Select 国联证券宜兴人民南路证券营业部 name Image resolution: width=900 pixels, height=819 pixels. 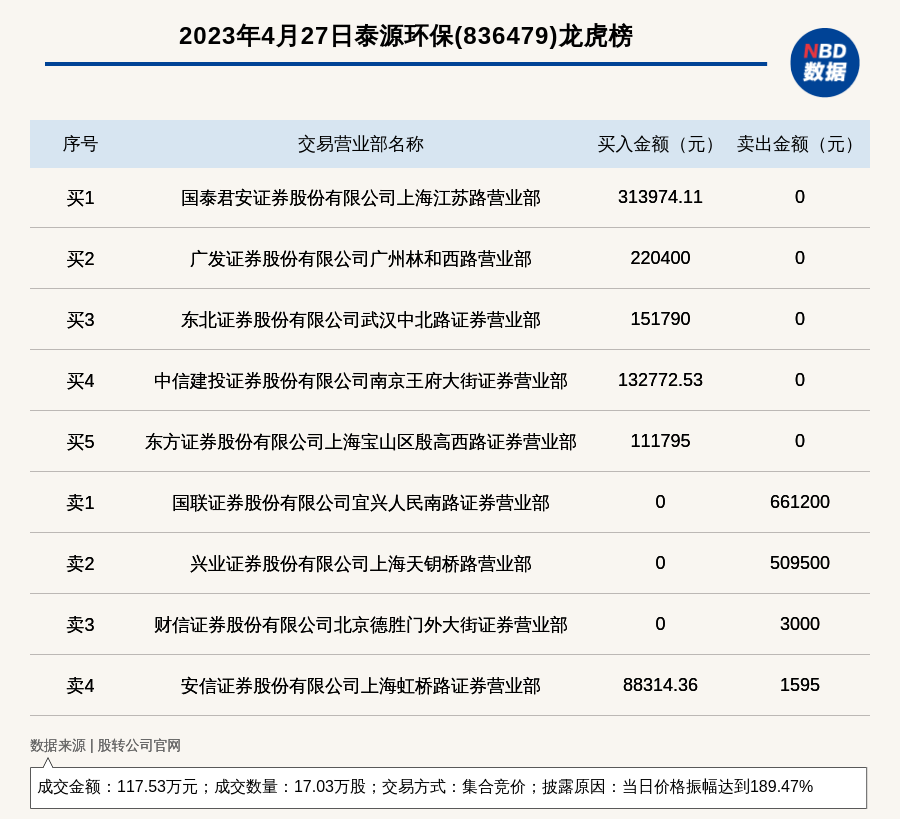tap(360, 503)
